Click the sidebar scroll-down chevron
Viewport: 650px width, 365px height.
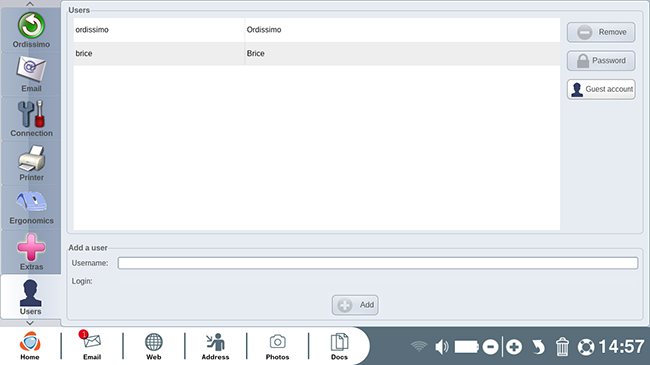30,323
